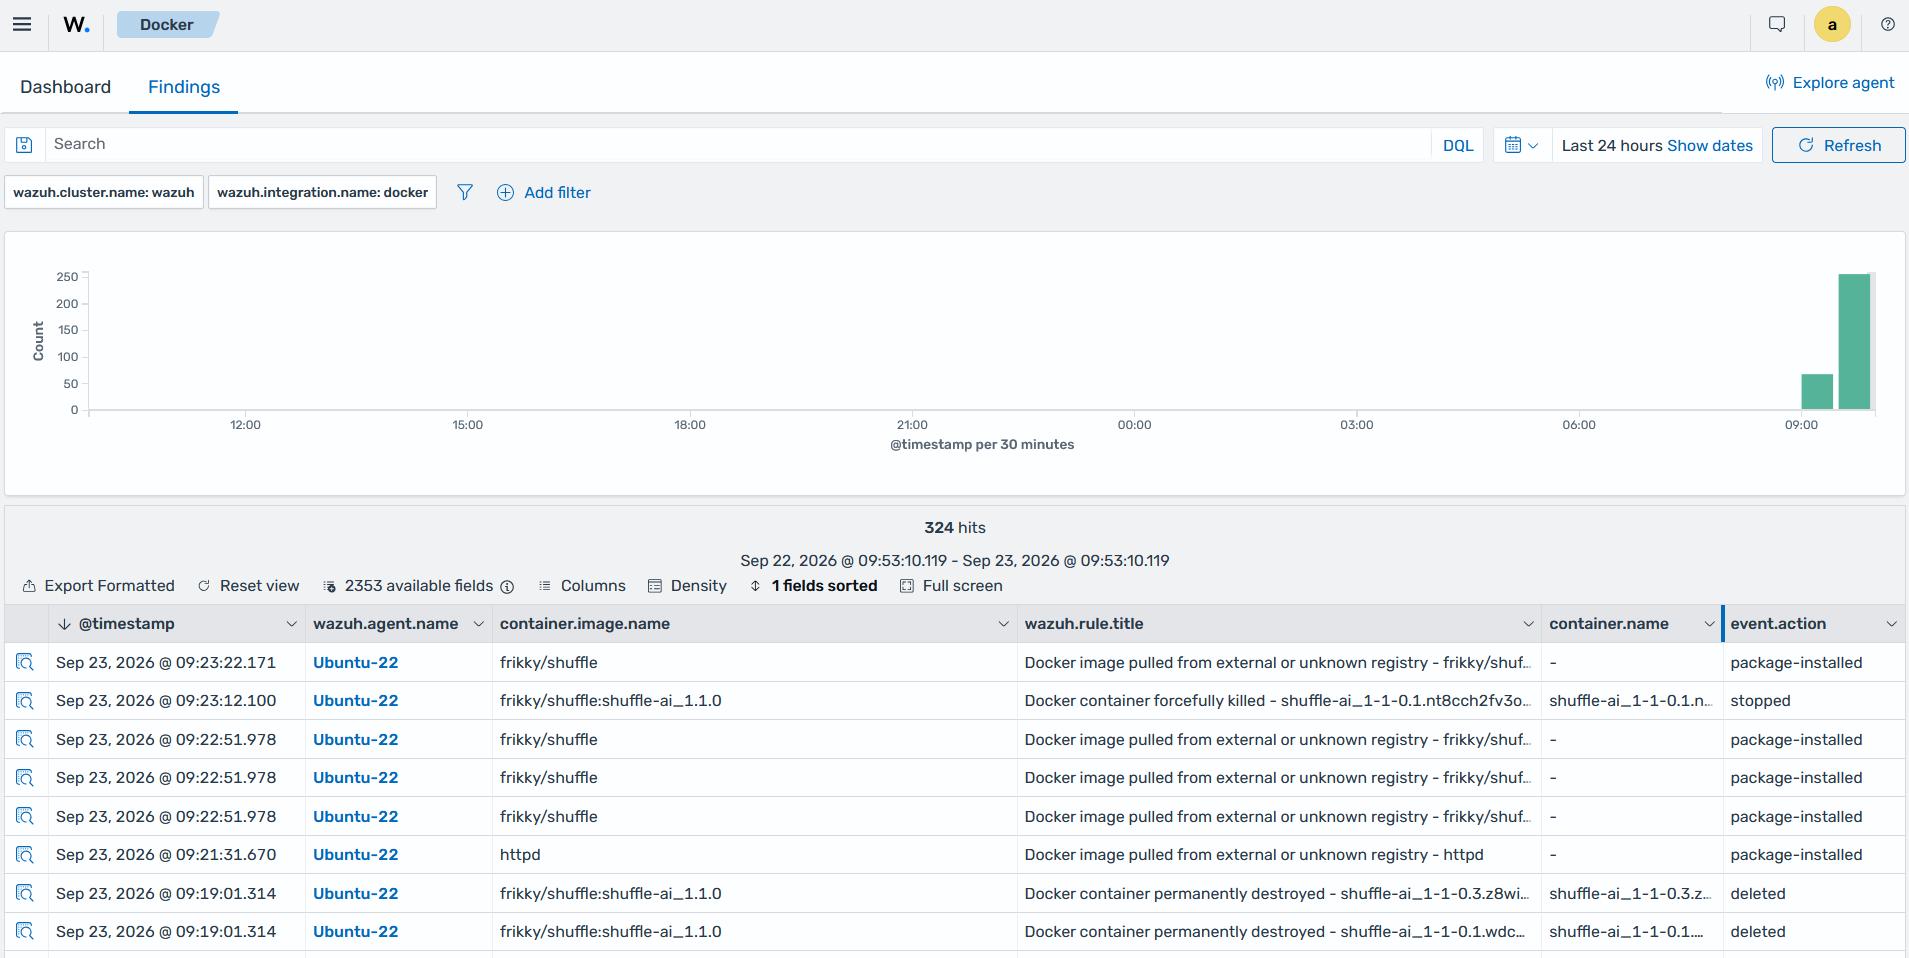Screen dimensions: 1909x958
Task: Click the Docker breadcrumb
Action: pyautogui.click(x=167, y=25)
